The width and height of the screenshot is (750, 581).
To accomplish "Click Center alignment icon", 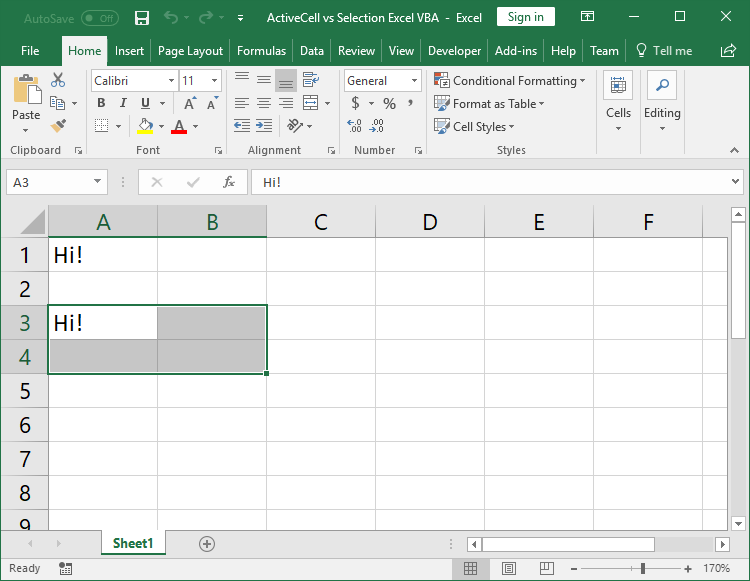I will [x=264, y=103].
